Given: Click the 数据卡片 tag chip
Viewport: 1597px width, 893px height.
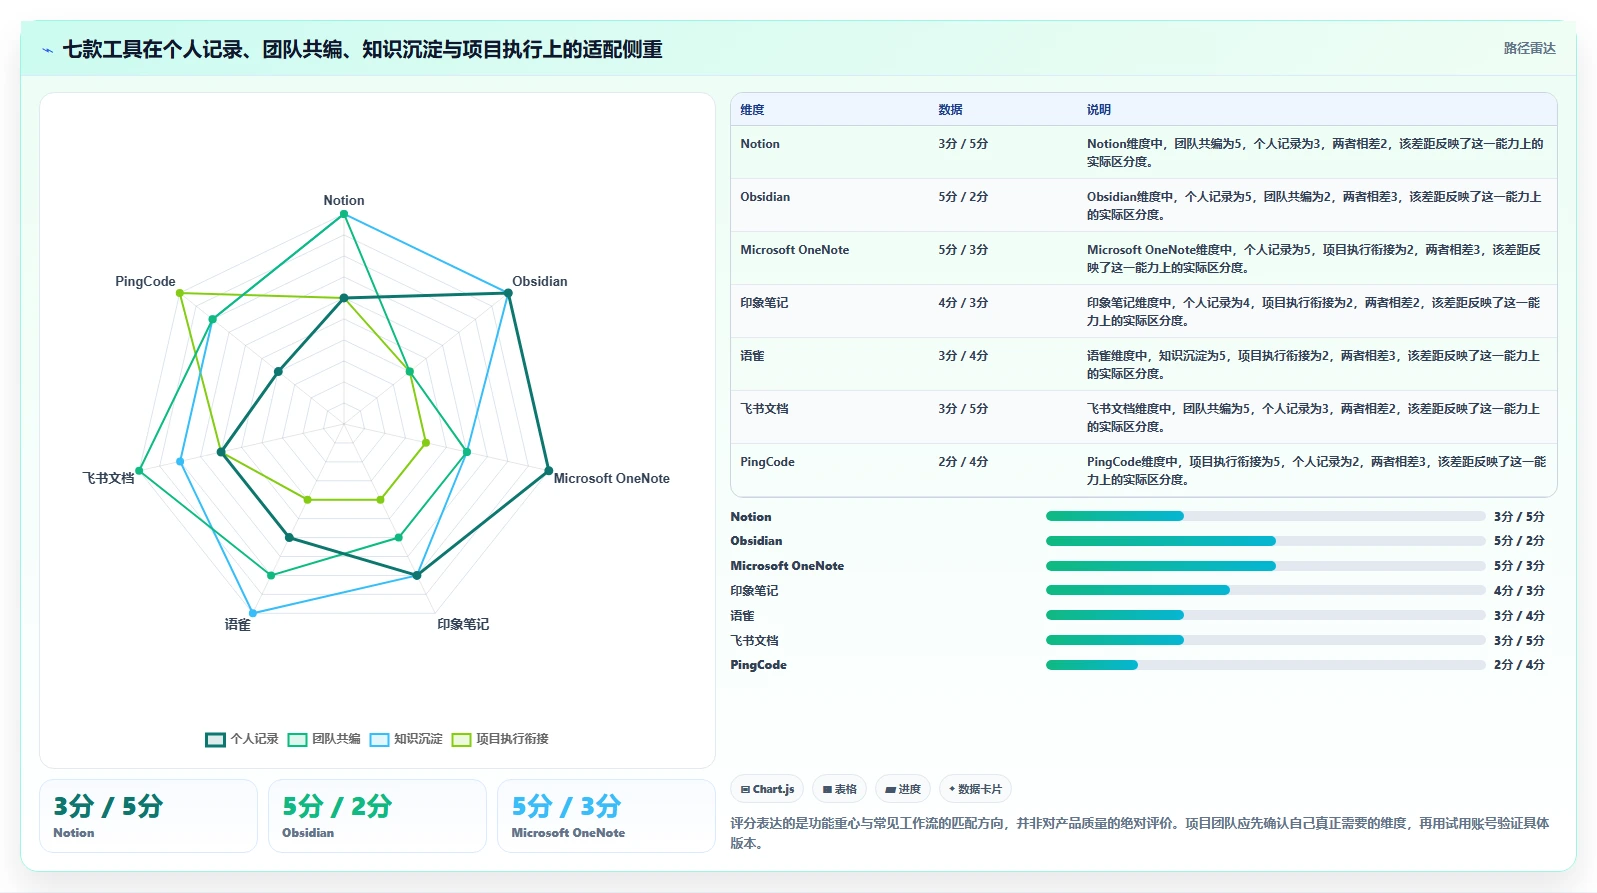Looking at the screenshot, I should pos(975,789).
